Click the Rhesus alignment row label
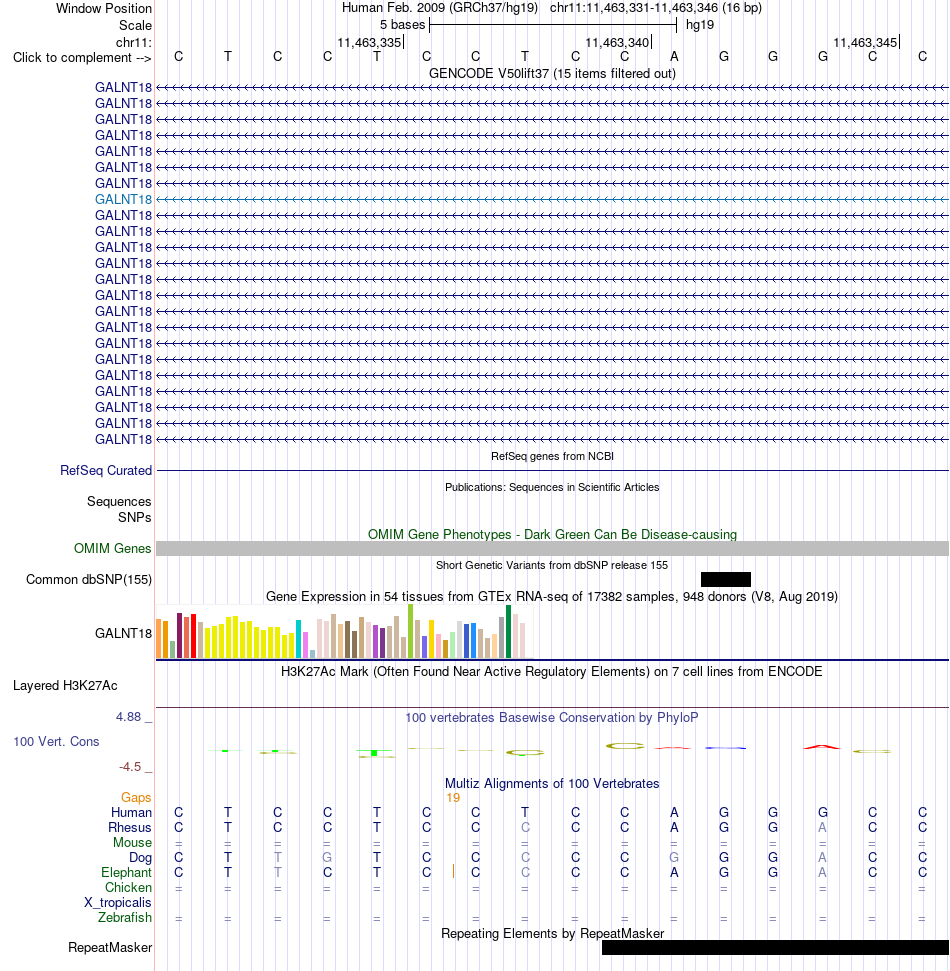Image resolution: width=950 pixels, height=971 pixels. click(x=129, y=828)
